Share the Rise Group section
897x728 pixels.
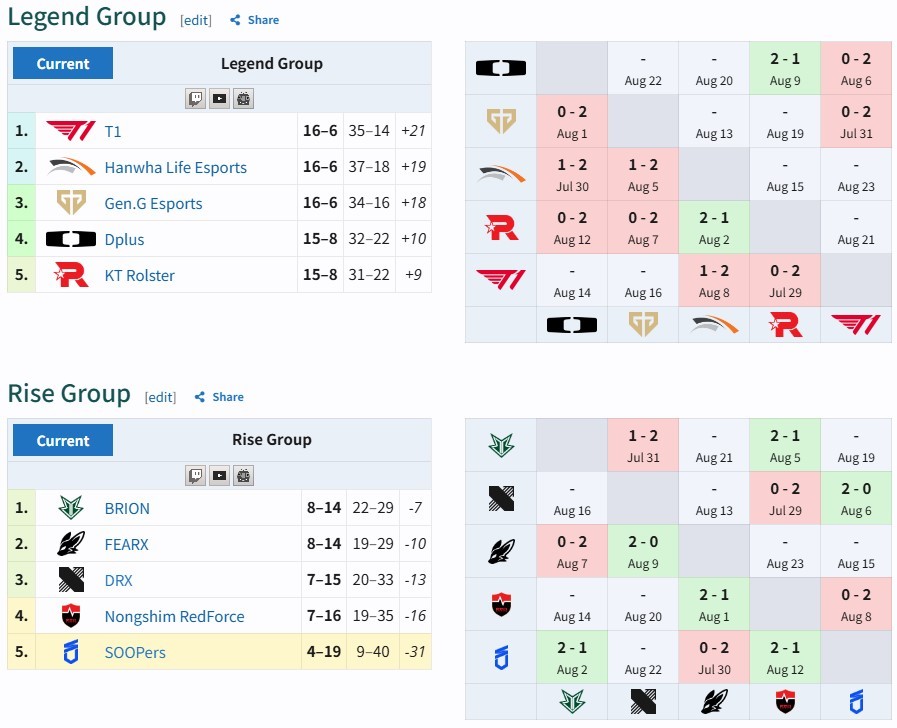[219, 397]
